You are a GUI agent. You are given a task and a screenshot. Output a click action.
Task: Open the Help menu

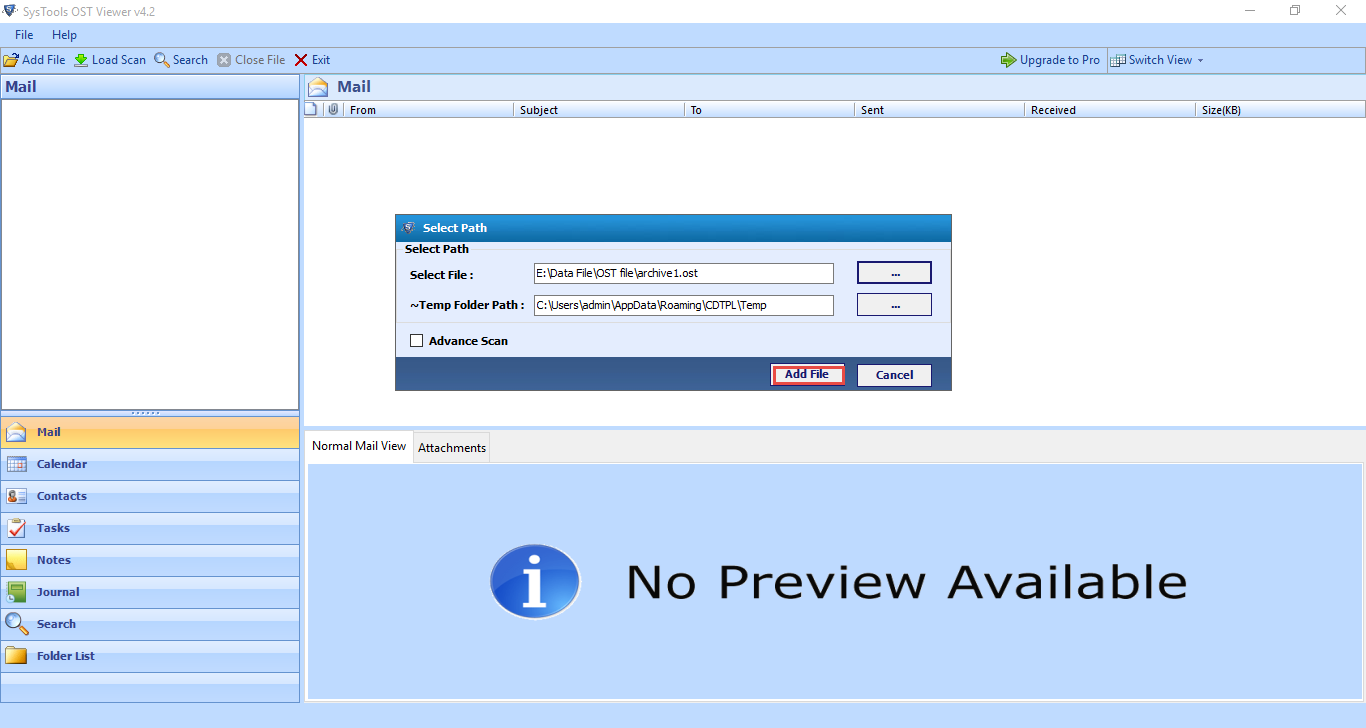coord(64,35)
